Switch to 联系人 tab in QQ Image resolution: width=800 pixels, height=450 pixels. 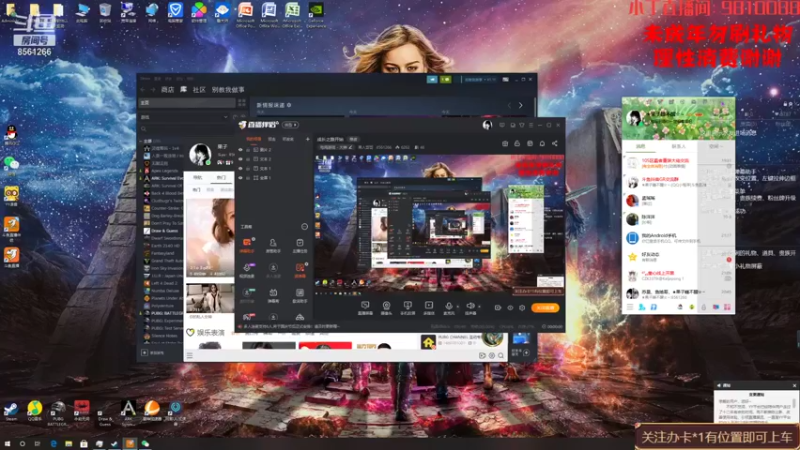coord(678,146)
